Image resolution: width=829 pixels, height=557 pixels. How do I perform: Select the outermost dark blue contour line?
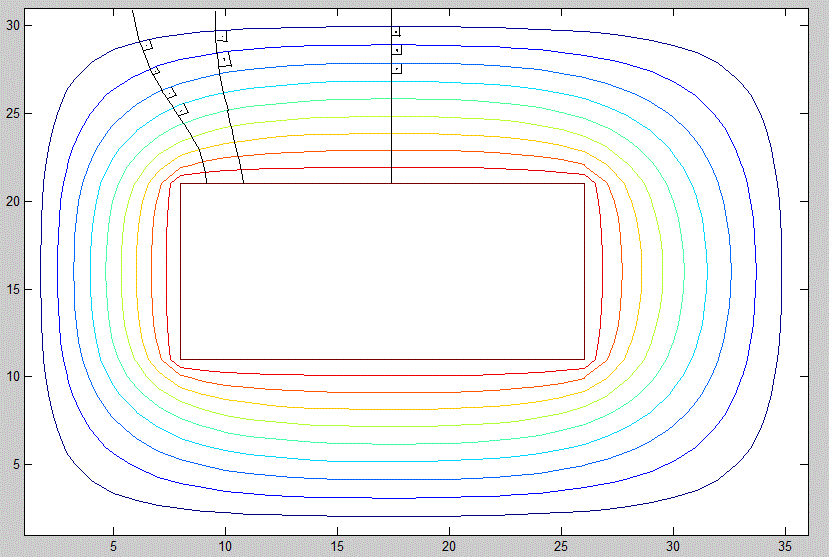click(41, 290)
